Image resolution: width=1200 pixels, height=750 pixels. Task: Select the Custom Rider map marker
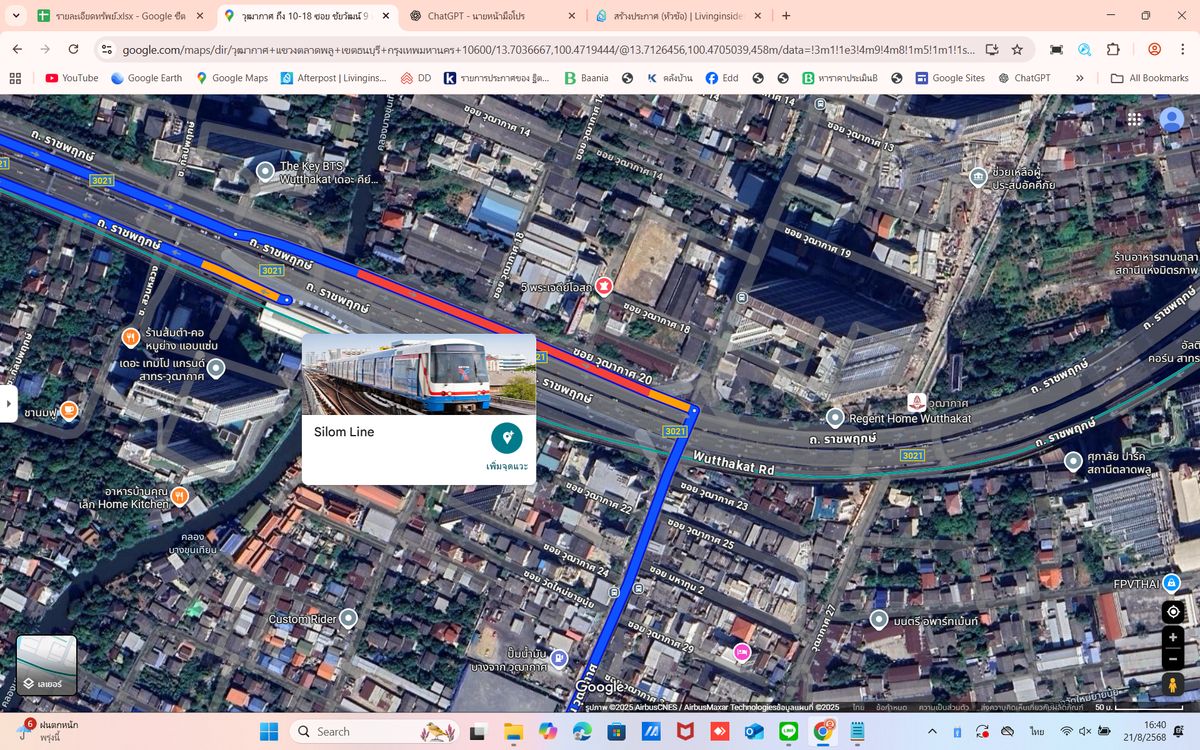coord(347,618)
